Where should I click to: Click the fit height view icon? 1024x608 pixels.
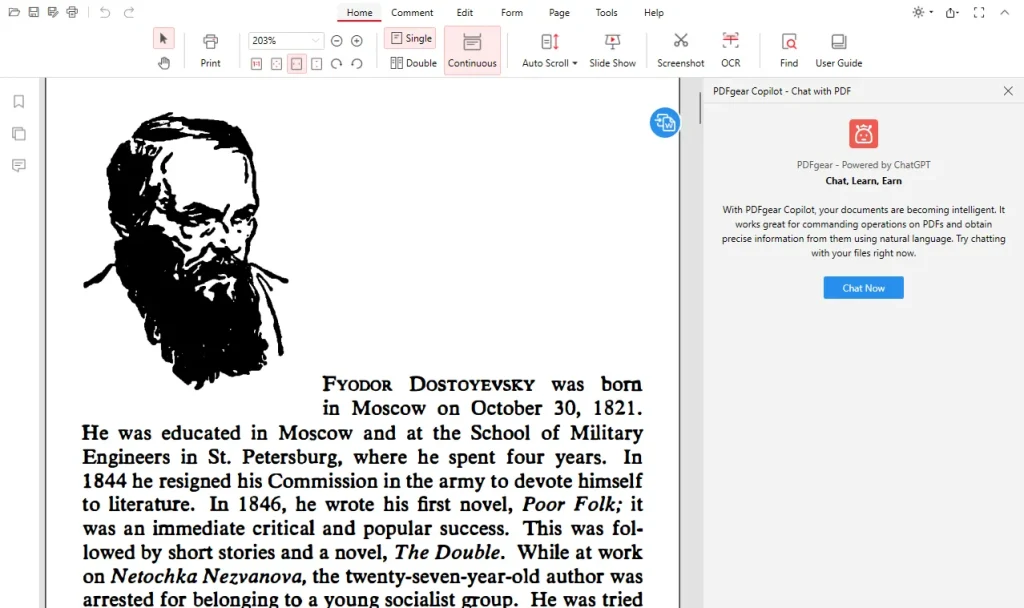[x=317, y=64]
